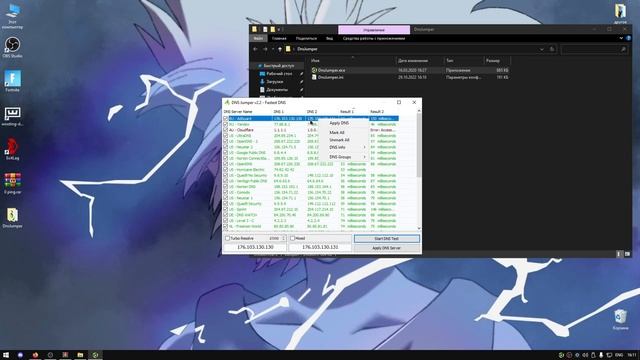The height and width of the screenshot is (360, 640).
Task: Go up one folder in Explorer
Action: [280, 49]
